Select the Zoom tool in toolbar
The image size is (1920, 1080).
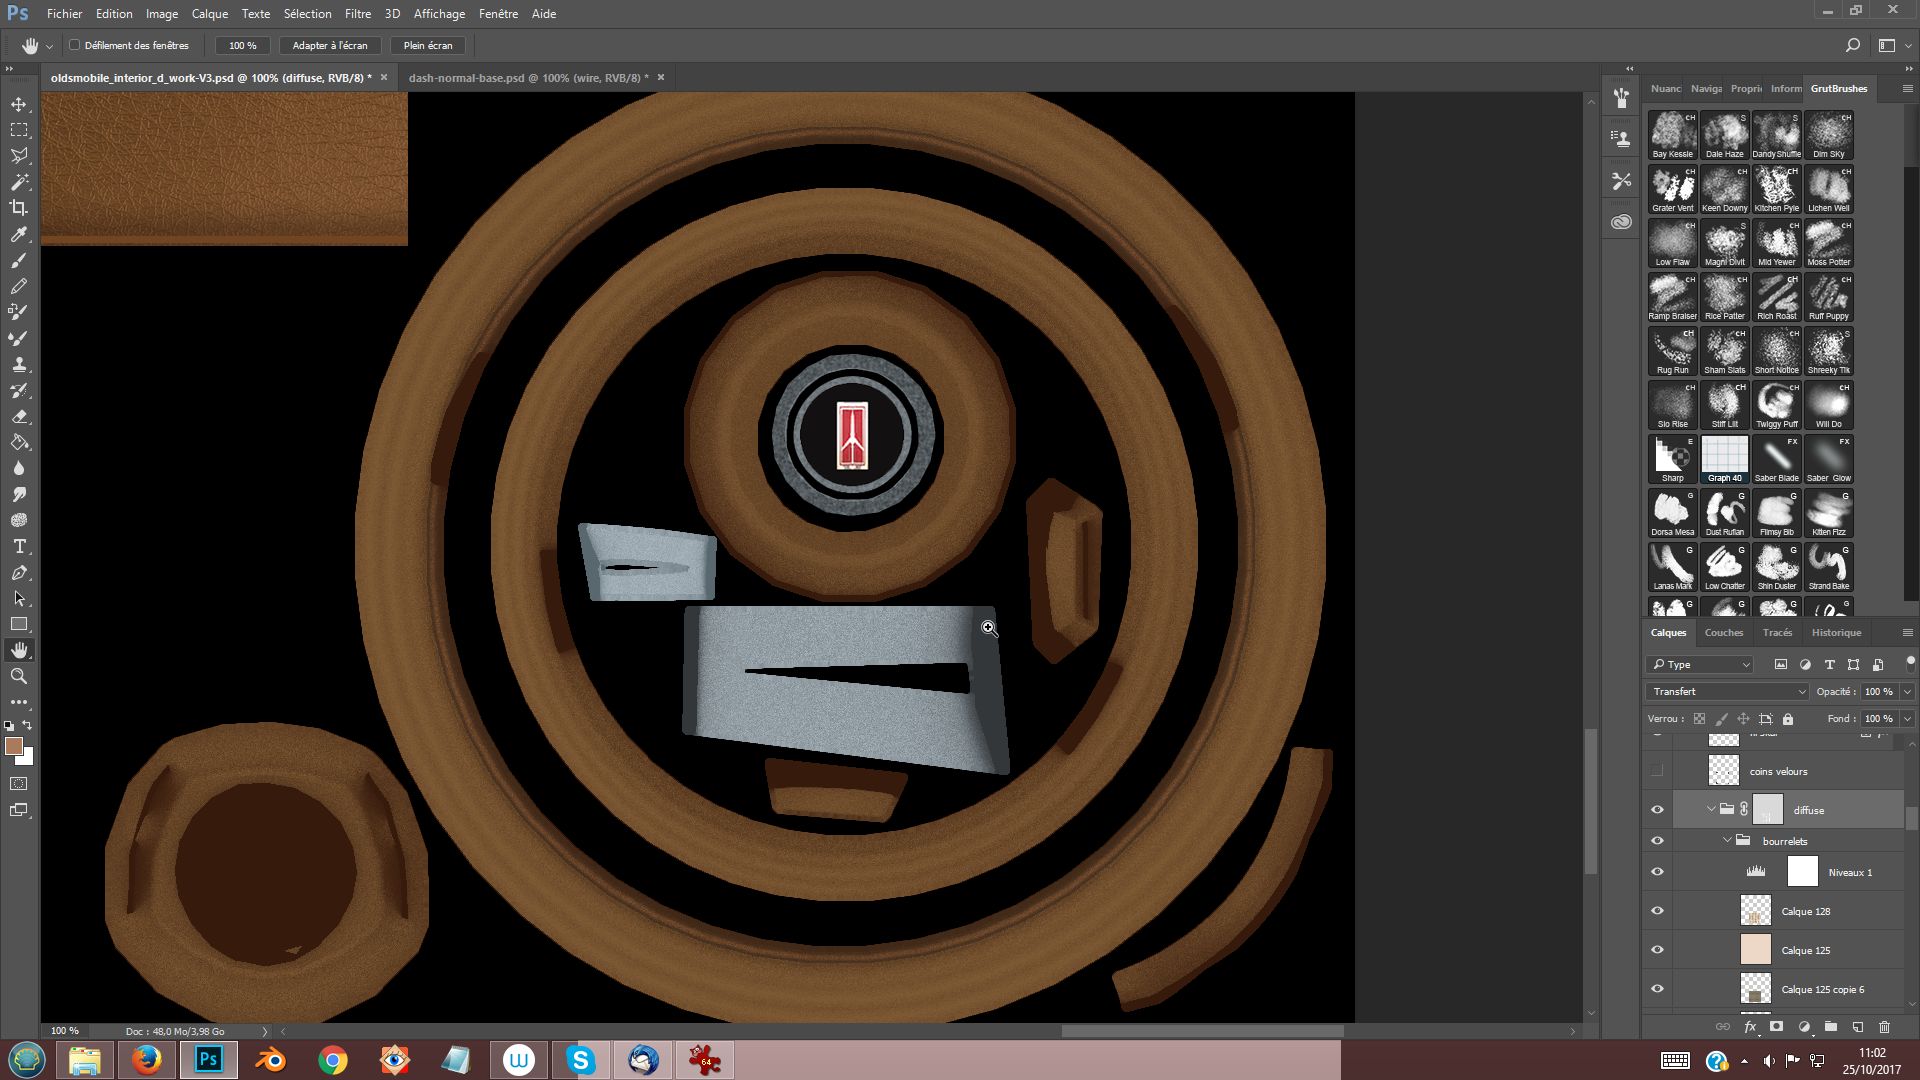tap(19, 676)
